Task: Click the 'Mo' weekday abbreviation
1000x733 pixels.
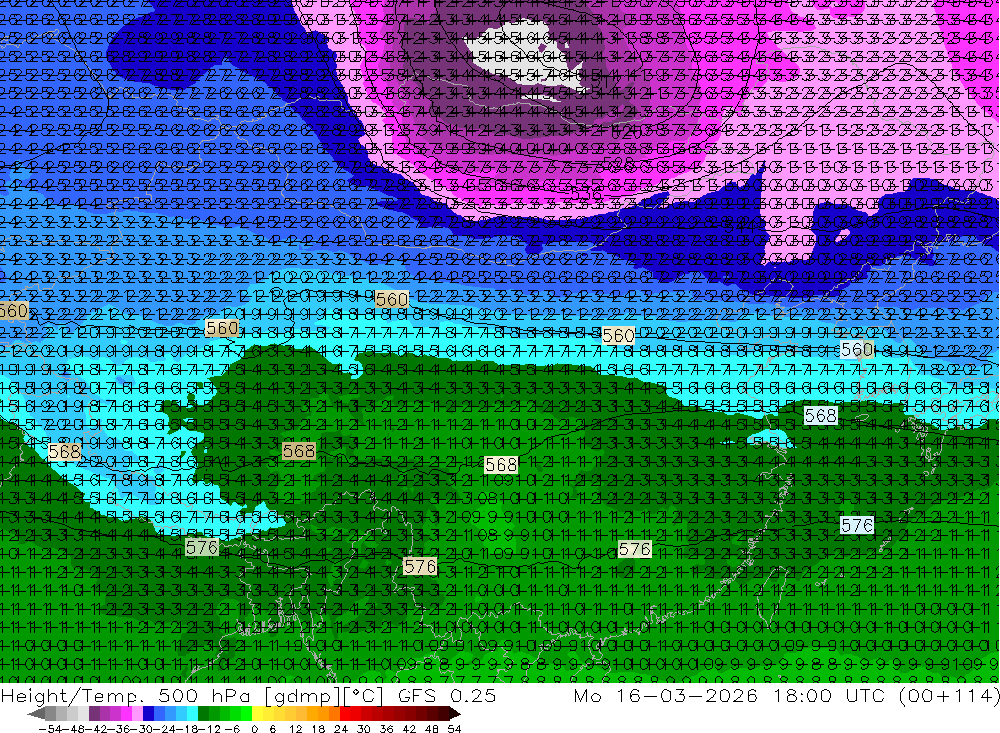Action: [x=587, y=695]
